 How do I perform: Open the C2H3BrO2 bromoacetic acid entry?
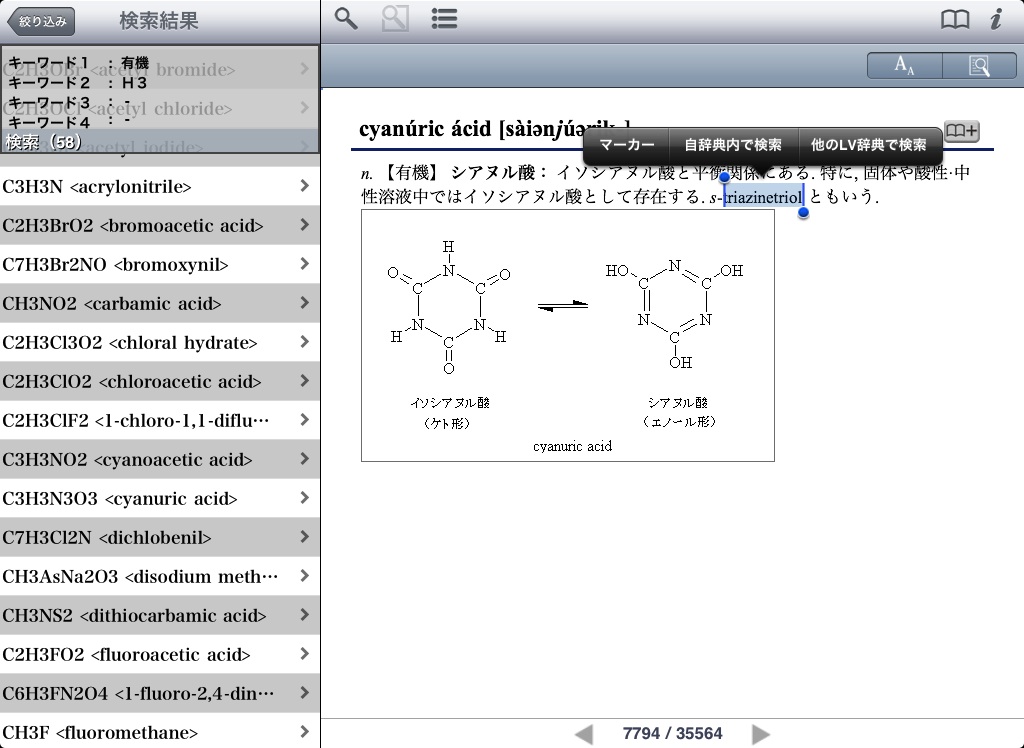159,225
